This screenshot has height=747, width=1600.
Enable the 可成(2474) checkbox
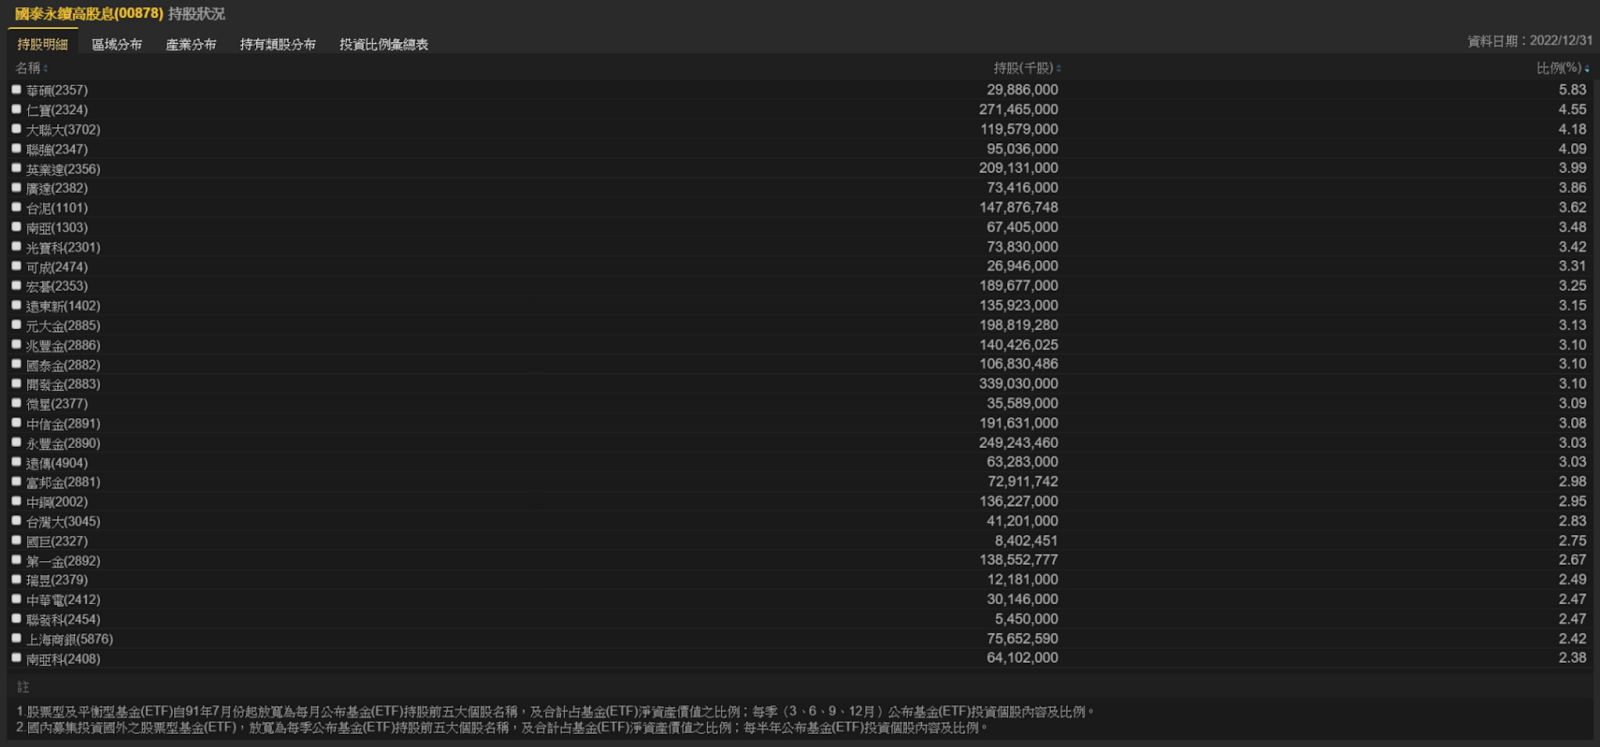[16, 266]
